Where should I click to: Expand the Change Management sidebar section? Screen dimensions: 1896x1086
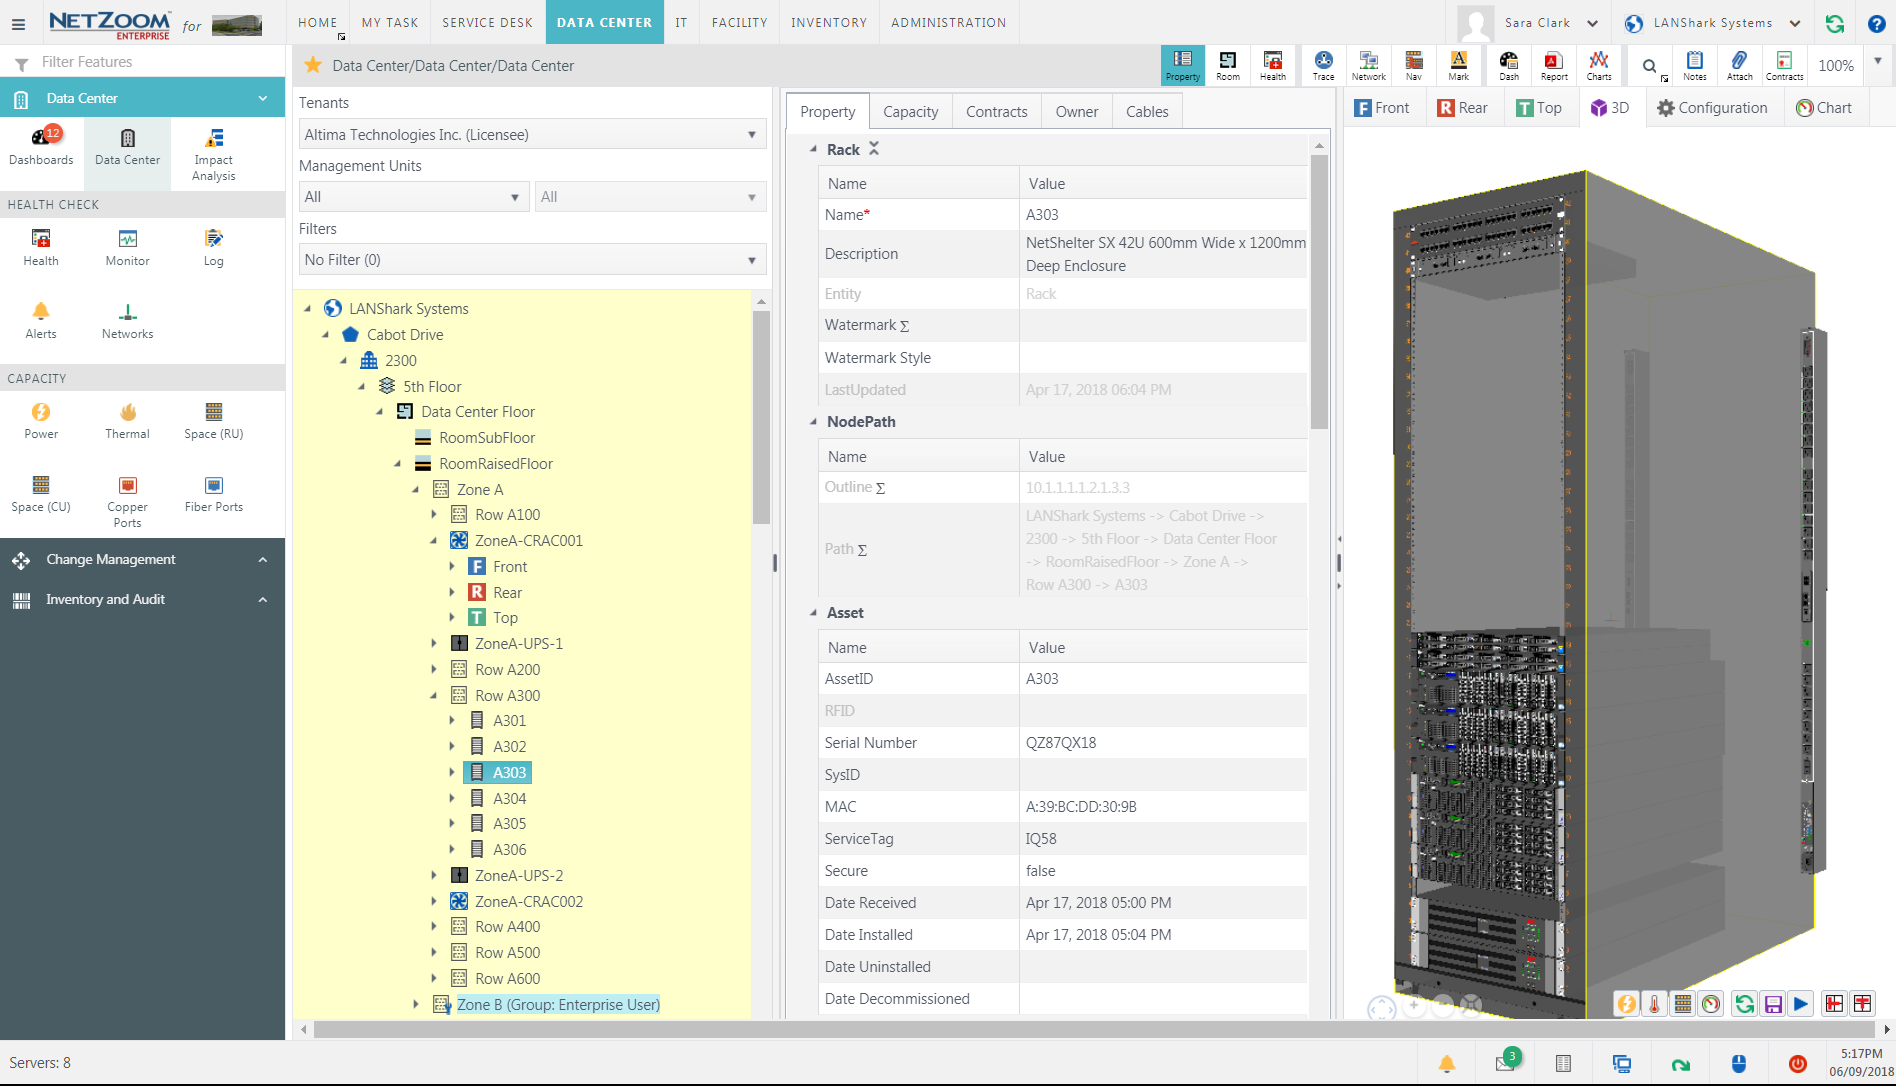coord(142,560)
